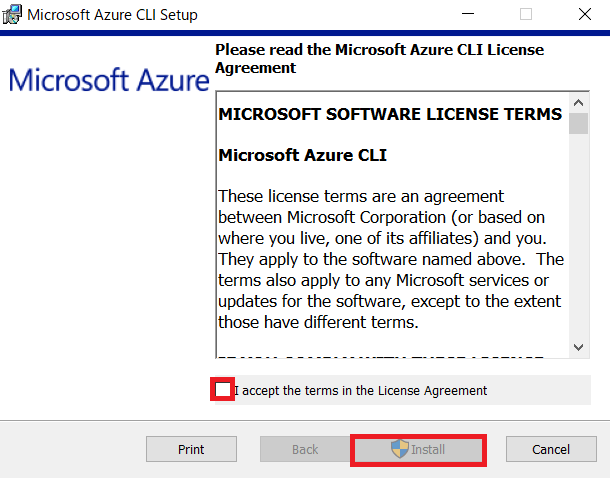The height and width of the screenshot is (478, 610).
Task: Click the 'Microsoft Azure CLI Setup' title text
Action: pos(112,15)
